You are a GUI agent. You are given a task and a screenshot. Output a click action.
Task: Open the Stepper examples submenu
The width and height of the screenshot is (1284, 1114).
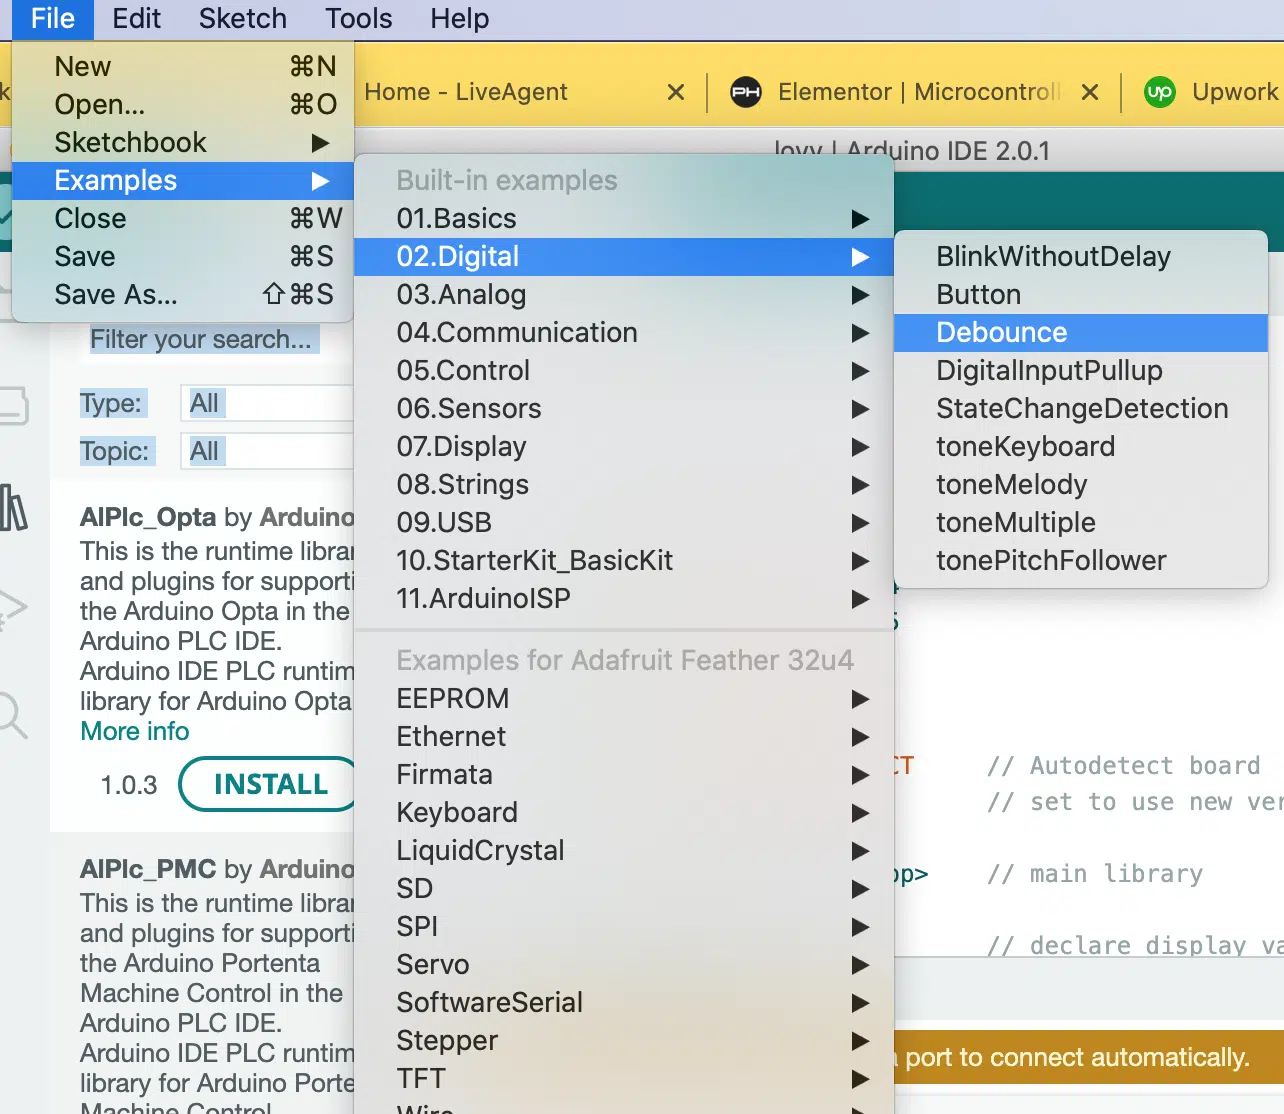(x=624, y=1041)
